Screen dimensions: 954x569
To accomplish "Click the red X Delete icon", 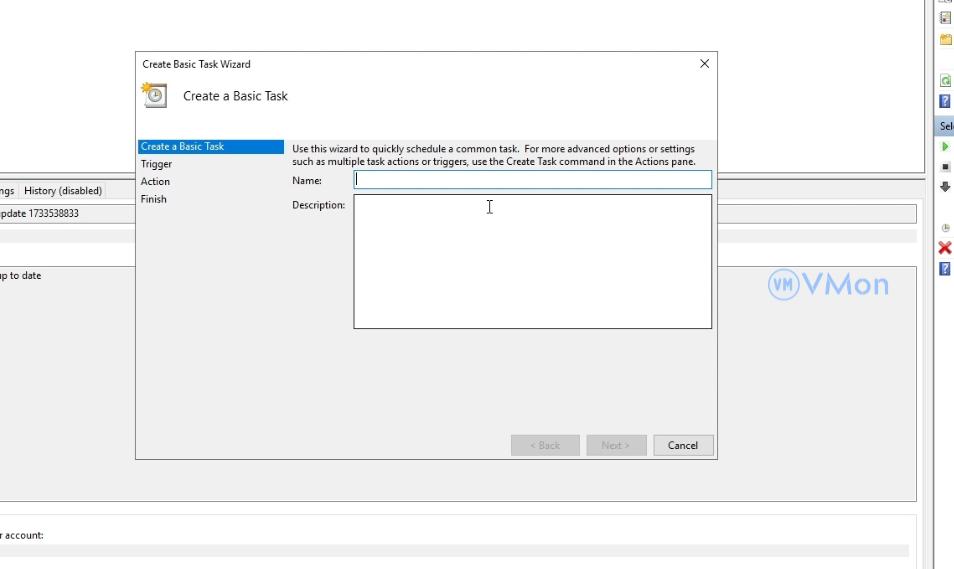I will pos(945,248).
